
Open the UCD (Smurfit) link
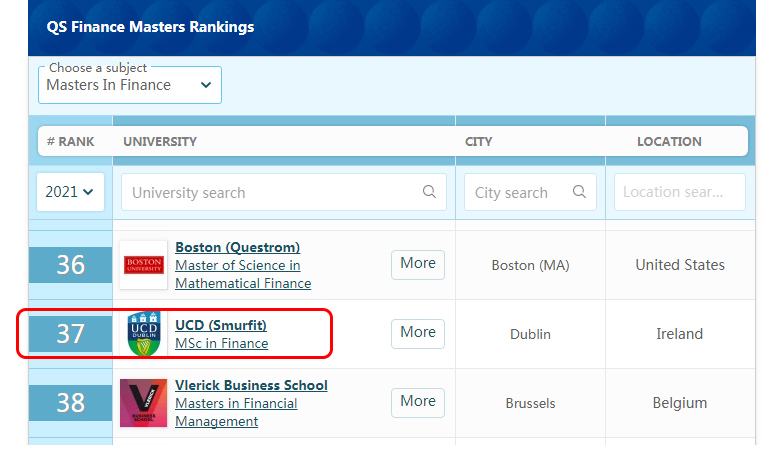pos(221,325)
